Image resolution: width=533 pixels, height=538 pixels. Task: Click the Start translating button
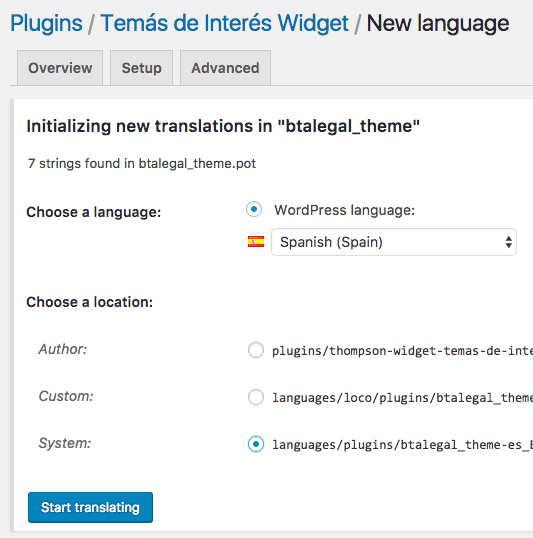90,507
